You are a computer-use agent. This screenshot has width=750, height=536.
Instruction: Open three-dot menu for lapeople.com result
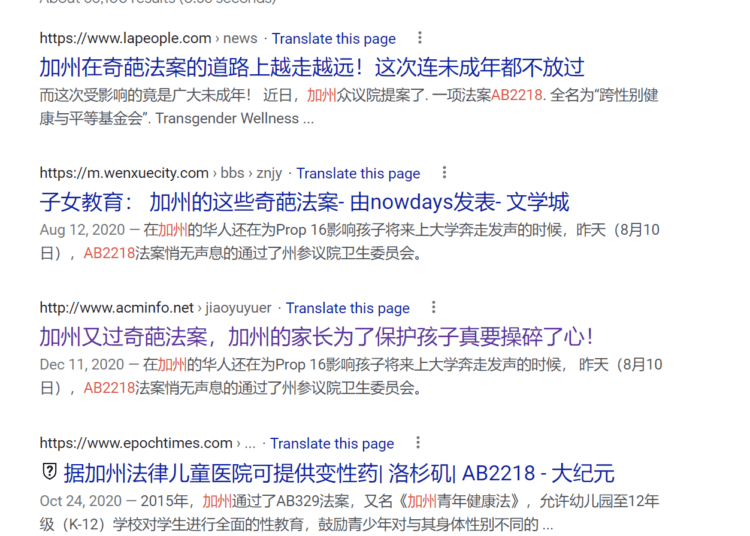420,38
